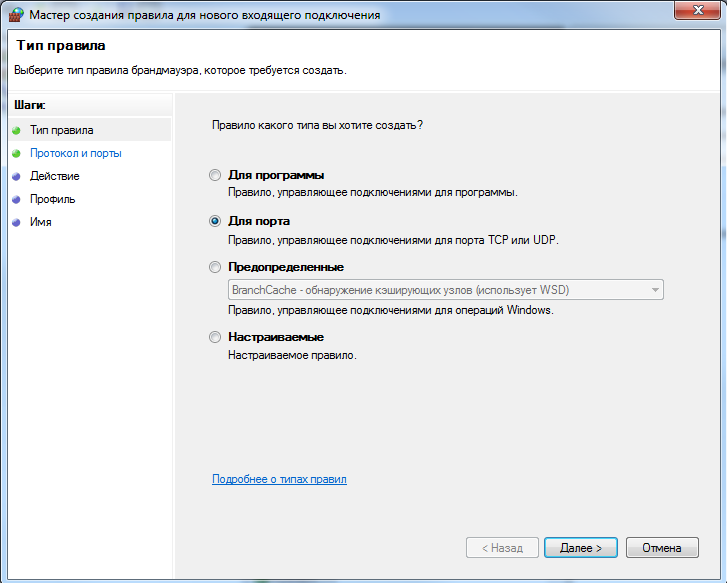The width and height of the screenshot is (727, 583).
Task: Close the wizard window with X
Action: point(697,10)
